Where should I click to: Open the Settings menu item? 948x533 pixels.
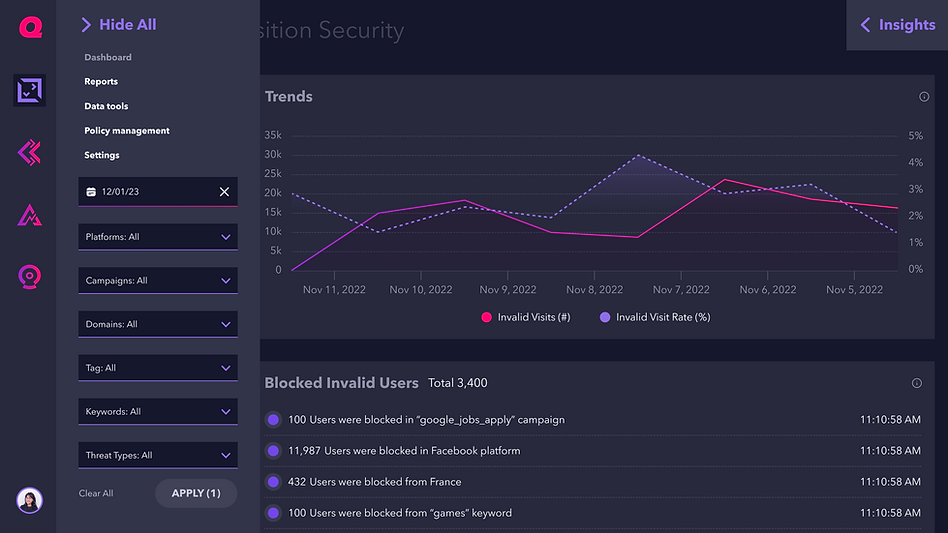point(102,155)
